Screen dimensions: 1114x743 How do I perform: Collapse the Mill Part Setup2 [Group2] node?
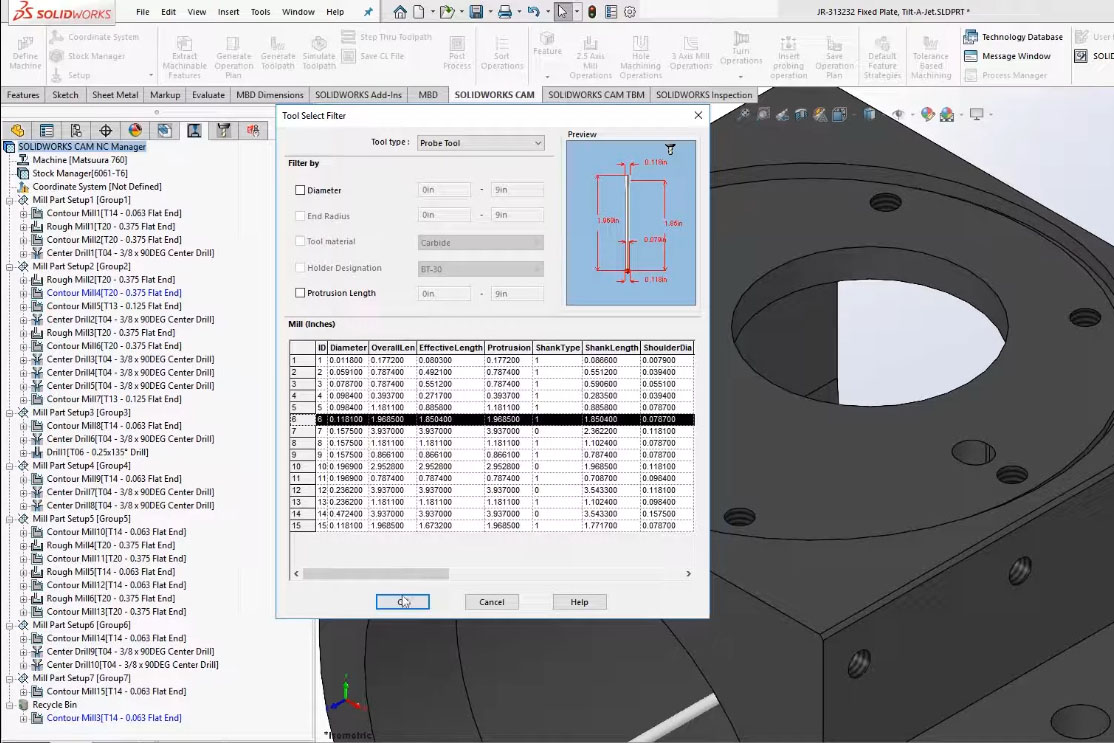[x=10, y=267]
